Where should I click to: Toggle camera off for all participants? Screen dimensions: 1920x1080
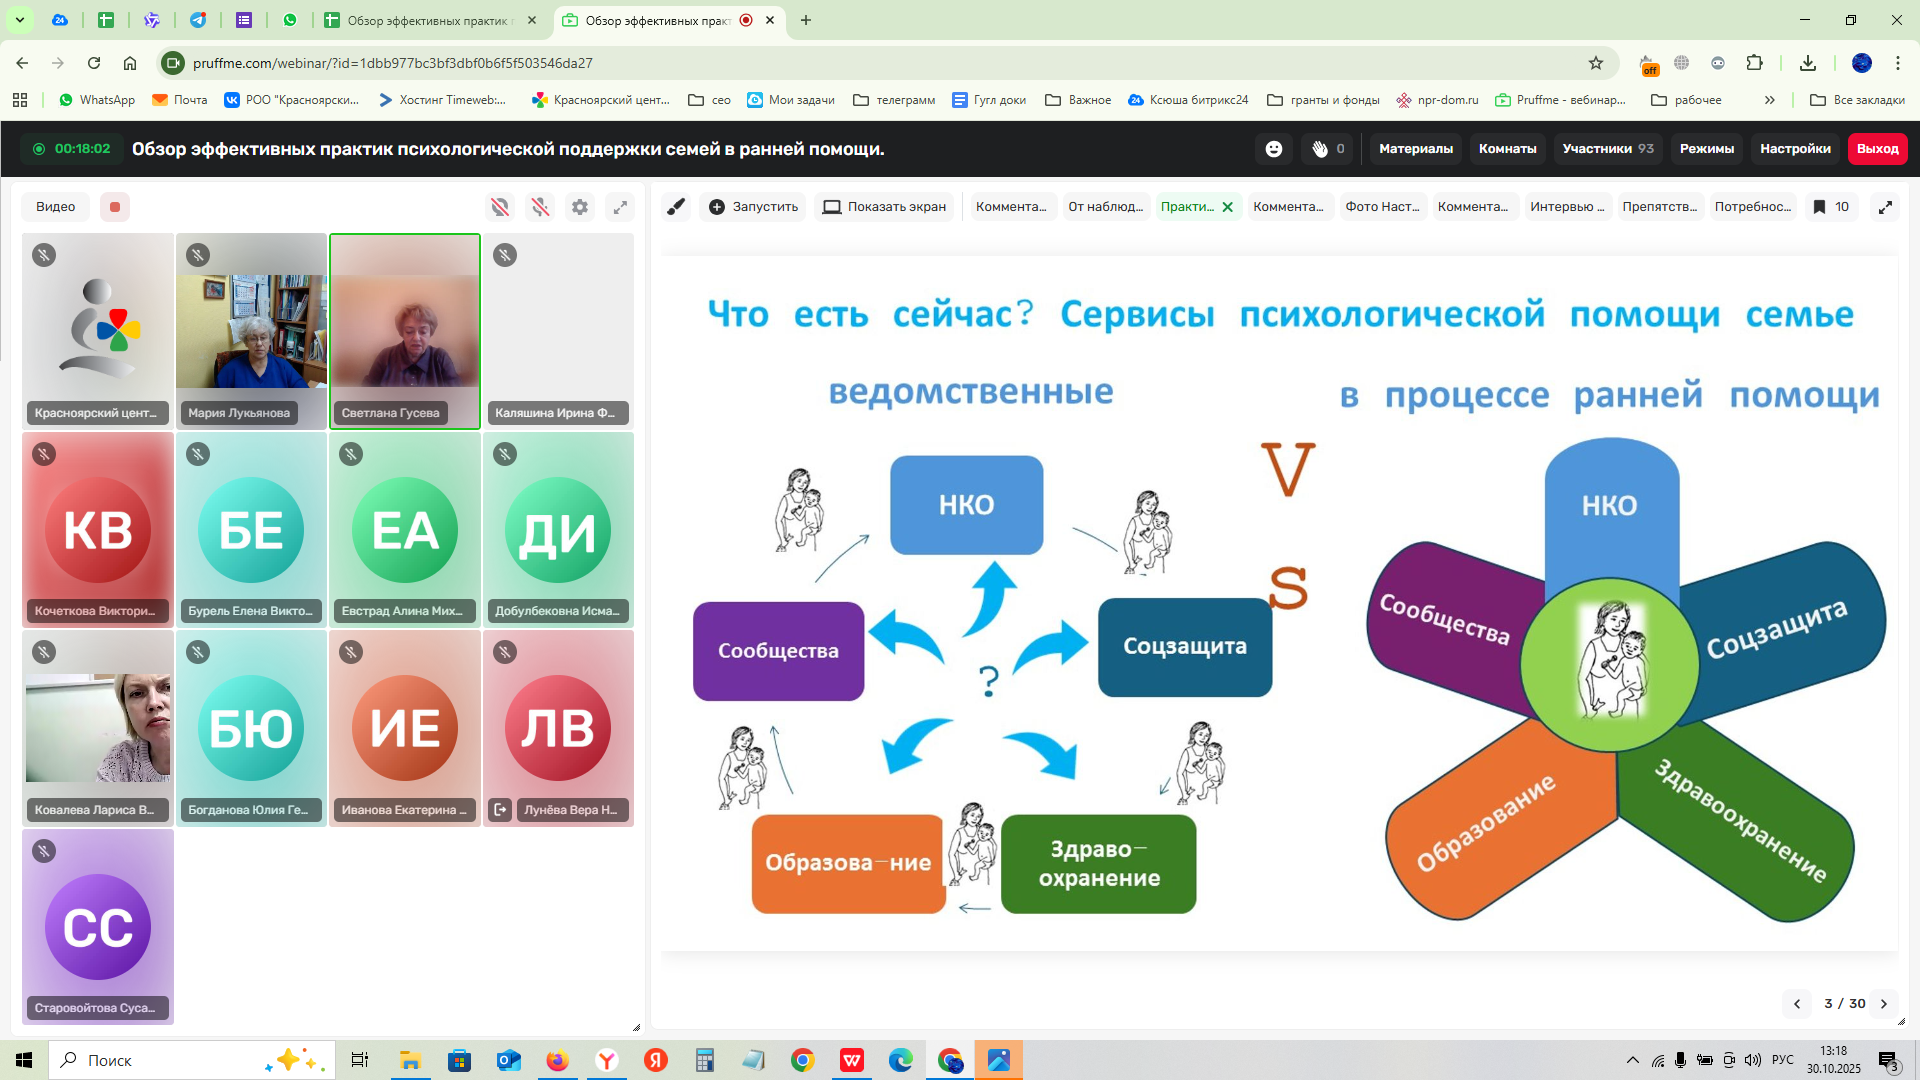500,207
